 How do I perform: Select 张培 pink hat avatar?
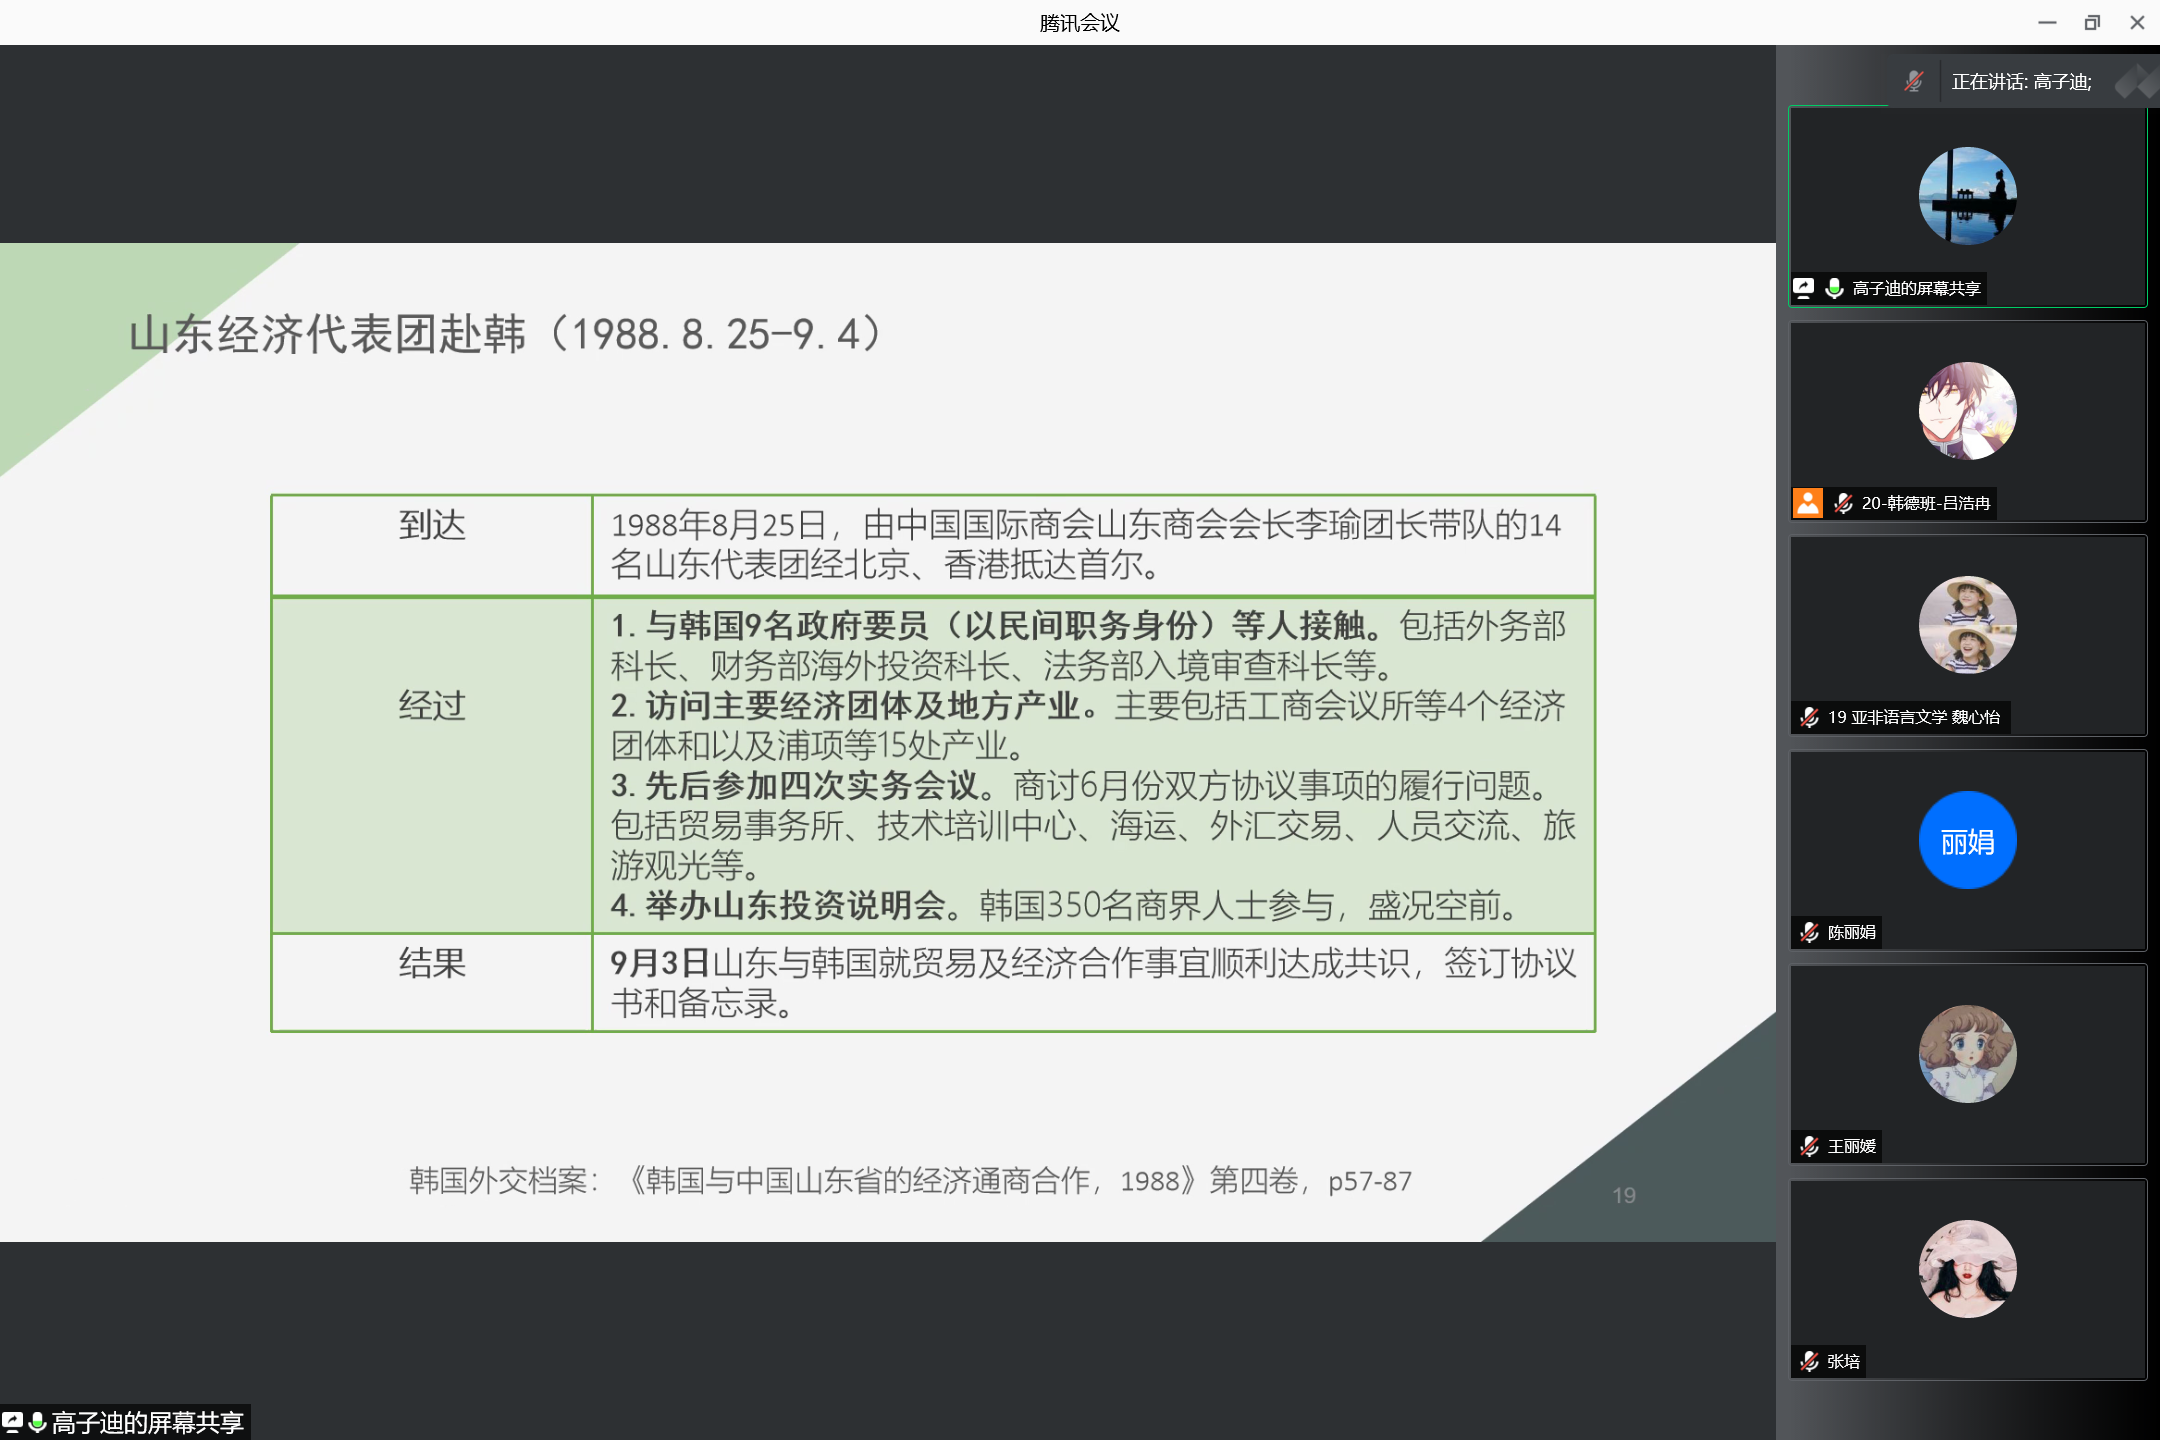(1967, 1269)
